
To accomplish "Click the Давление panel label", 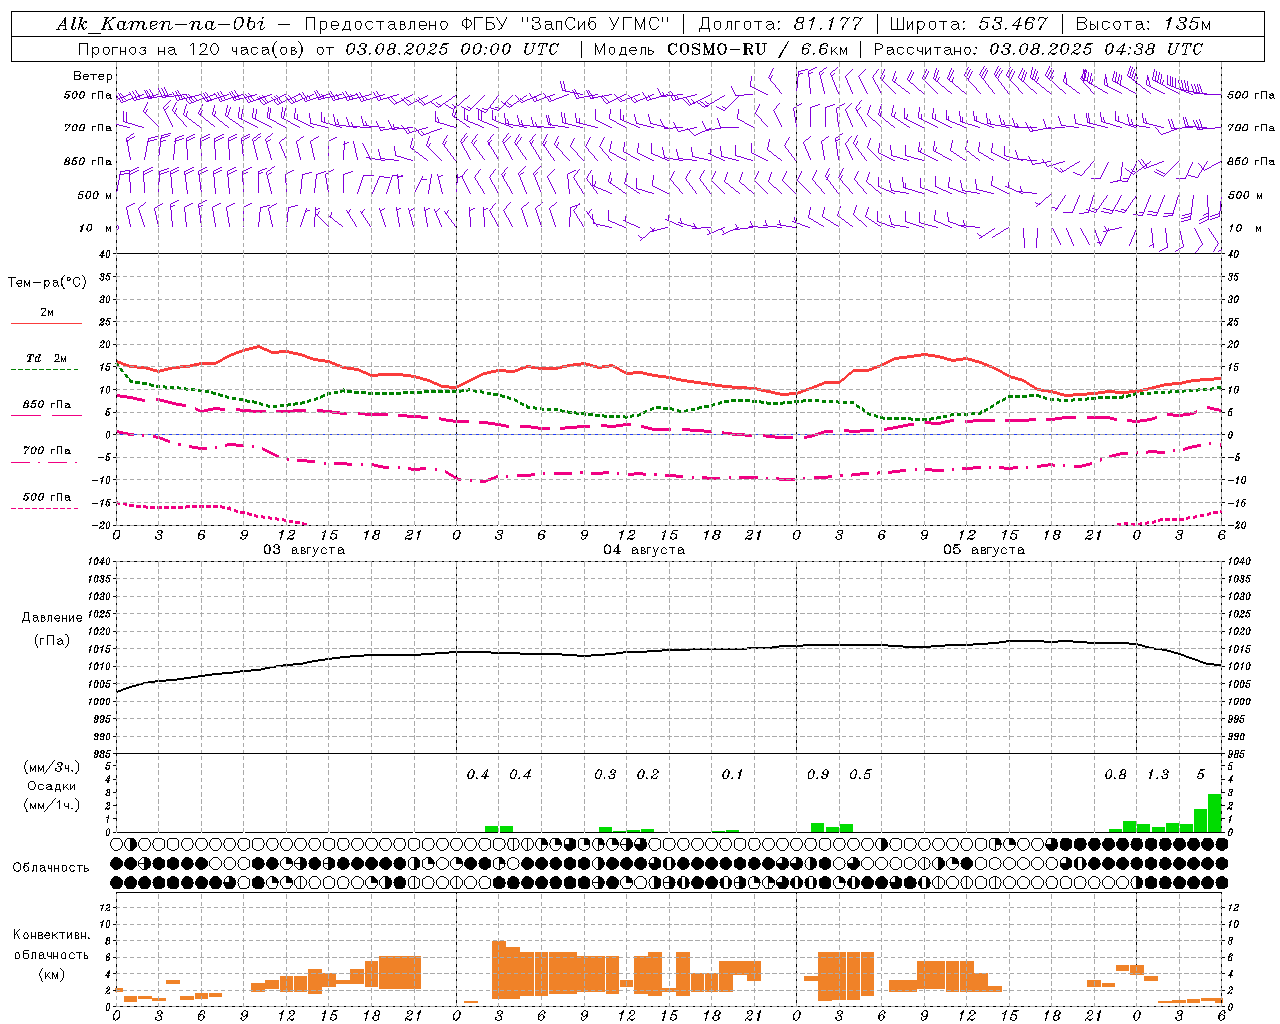I will 52,618.
